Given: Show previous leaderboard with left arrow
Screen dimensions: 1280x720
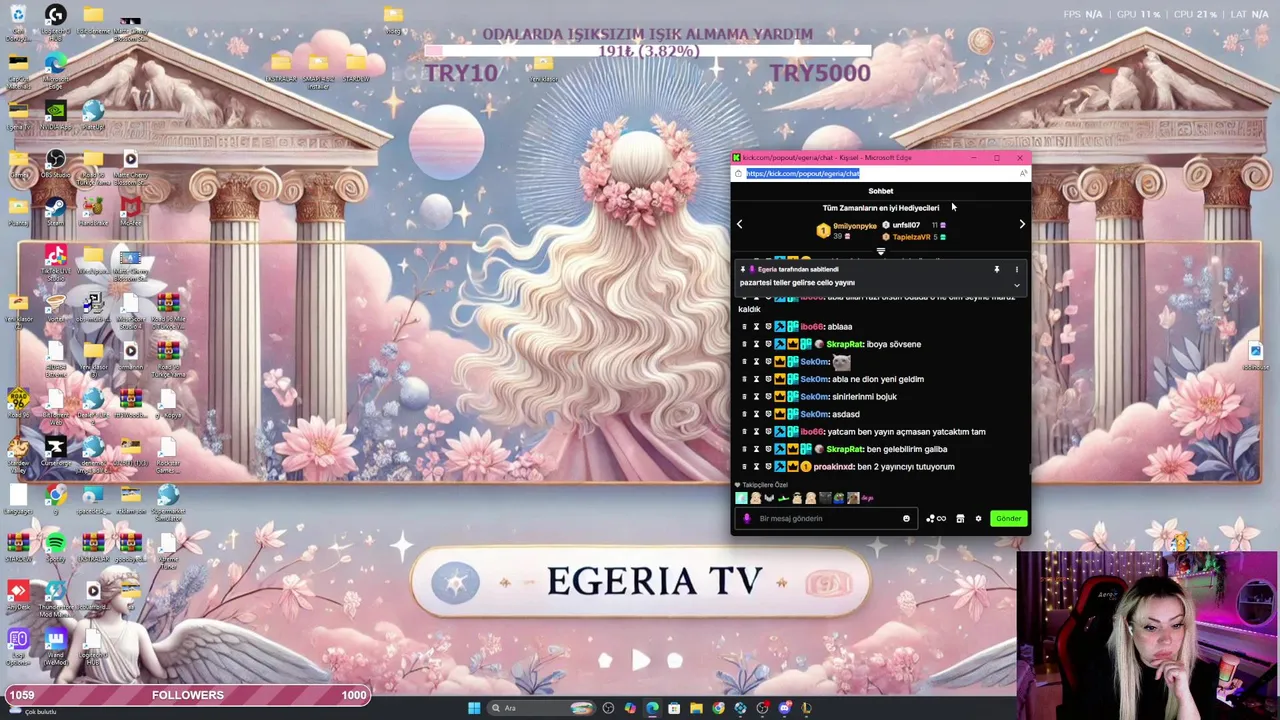Looking at the screenshot, I should (739, 224).
